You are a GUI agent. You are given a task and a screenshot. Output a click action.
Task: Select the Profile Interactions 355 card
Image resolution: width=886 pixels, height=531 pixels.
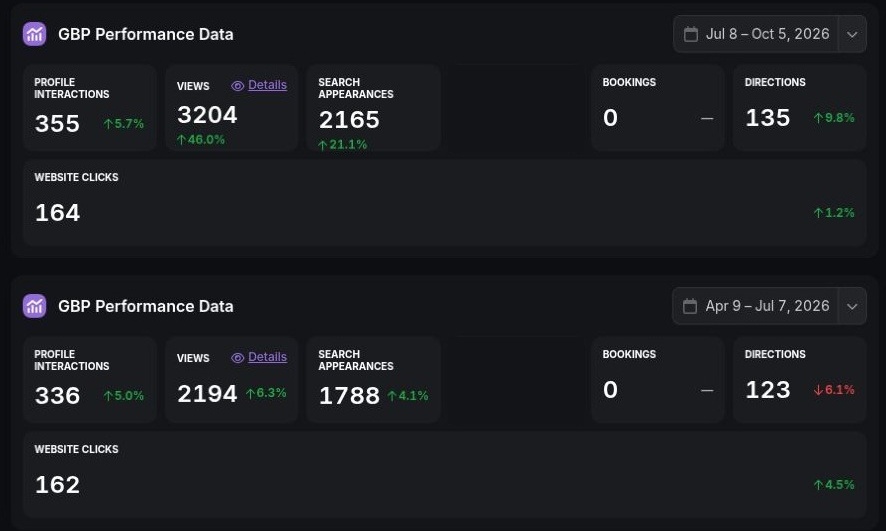pos(90,107)
